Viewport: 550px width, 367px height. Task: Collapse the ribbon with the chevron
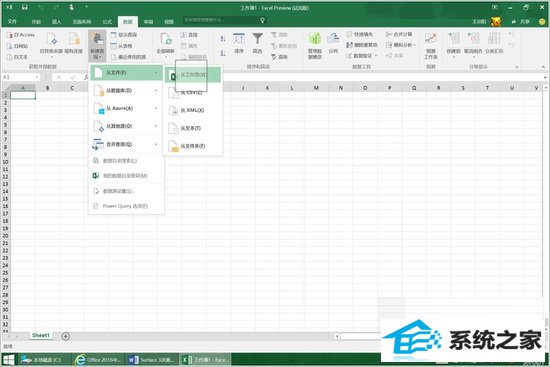coord(543,67)
